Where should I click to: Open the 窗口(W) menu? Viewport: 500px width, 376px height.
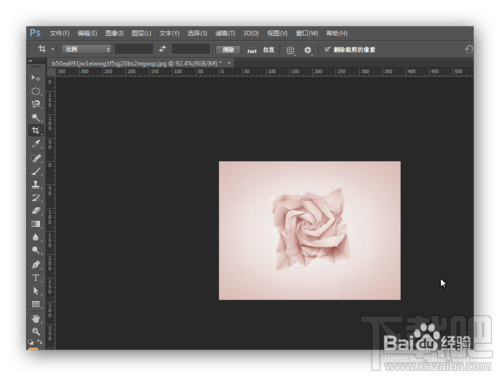(307, 33)
